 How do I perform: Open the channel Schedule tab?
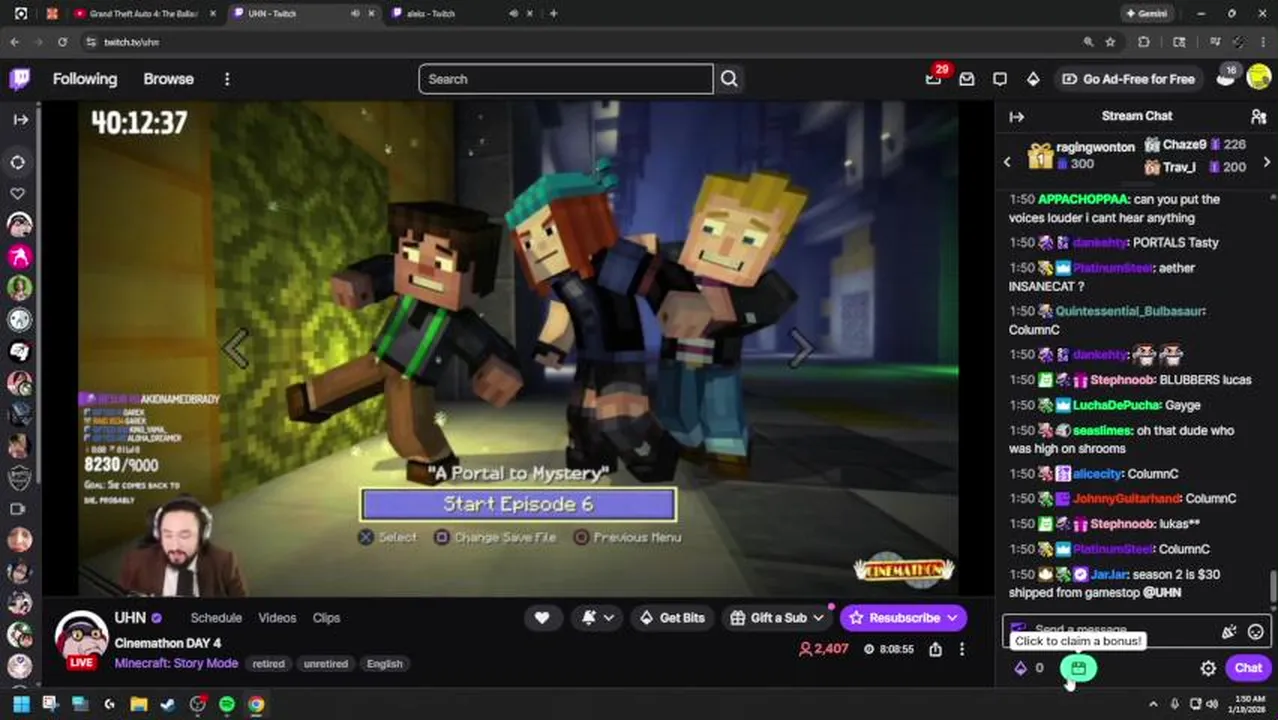pyautogui.click(x=216, y=618)
